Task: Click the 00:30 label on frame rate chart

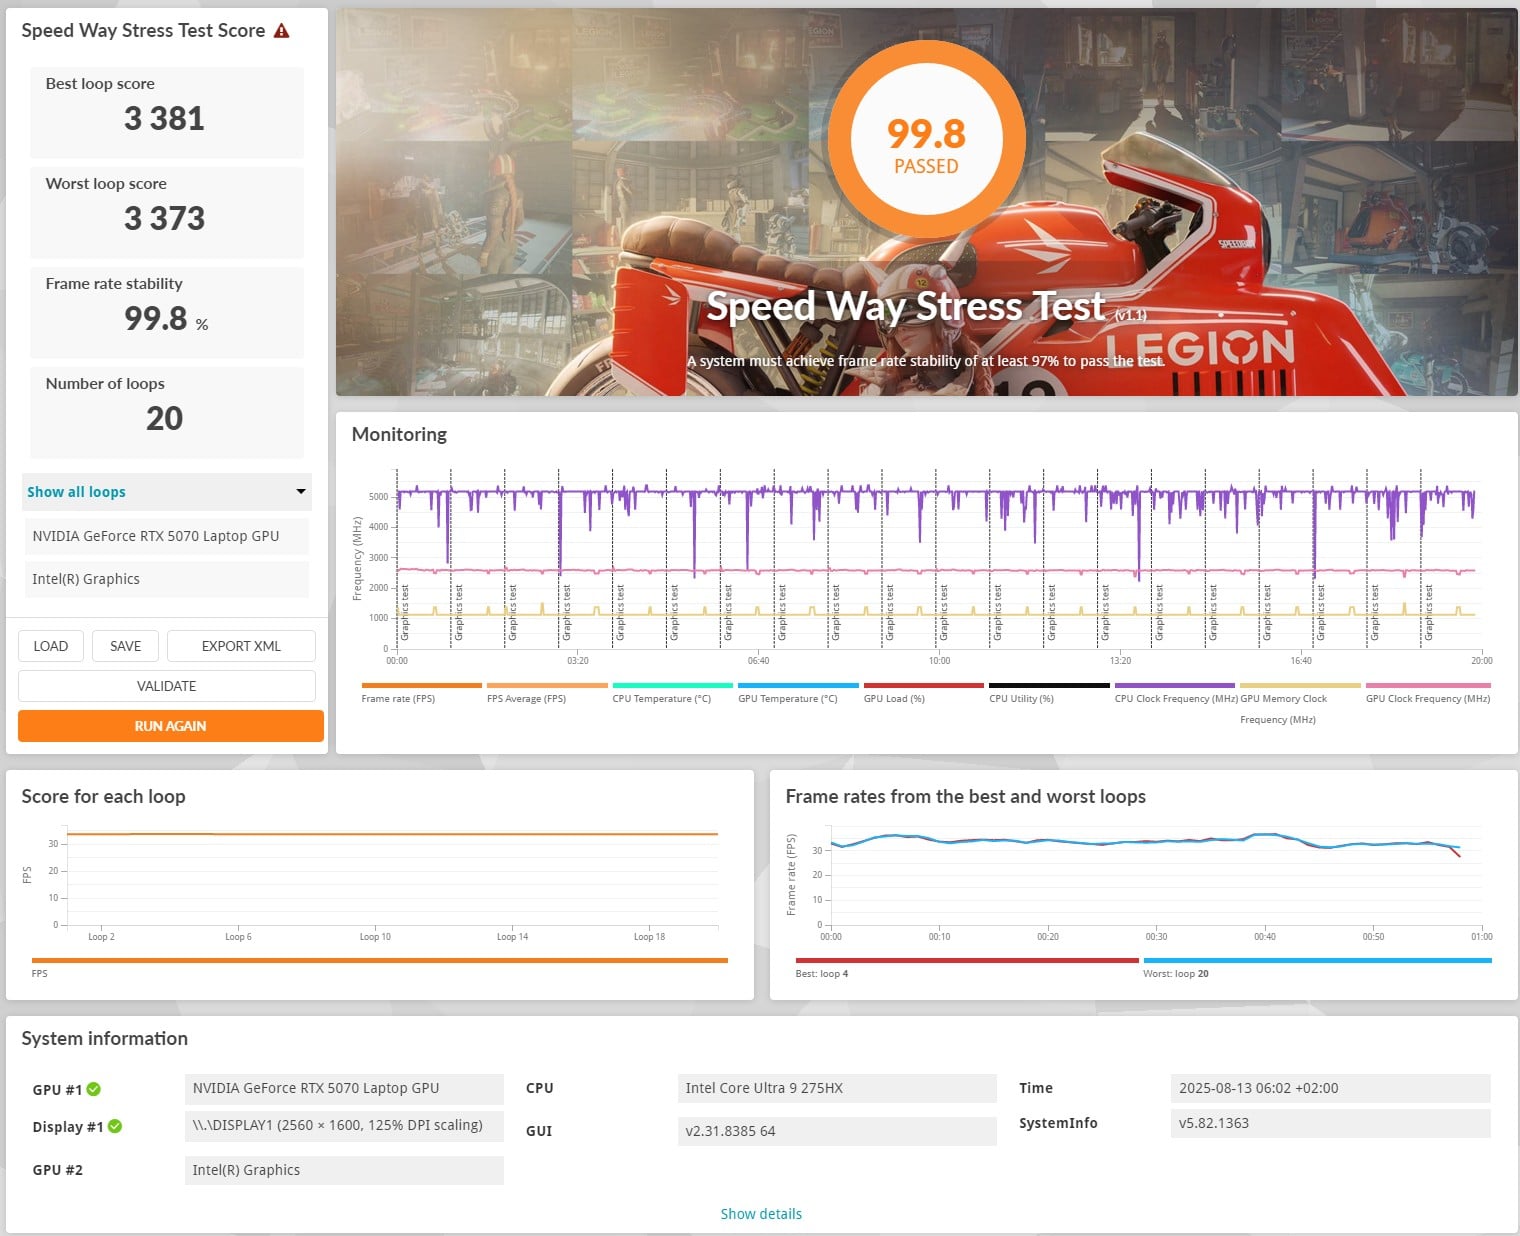Action: [1156, 937]
